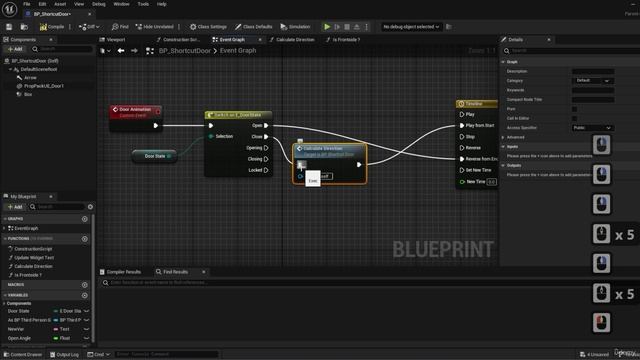The width and height of the screenshot is (640, 360).
Task: Switch to the Construction Script tab
Action: point(178,40)
